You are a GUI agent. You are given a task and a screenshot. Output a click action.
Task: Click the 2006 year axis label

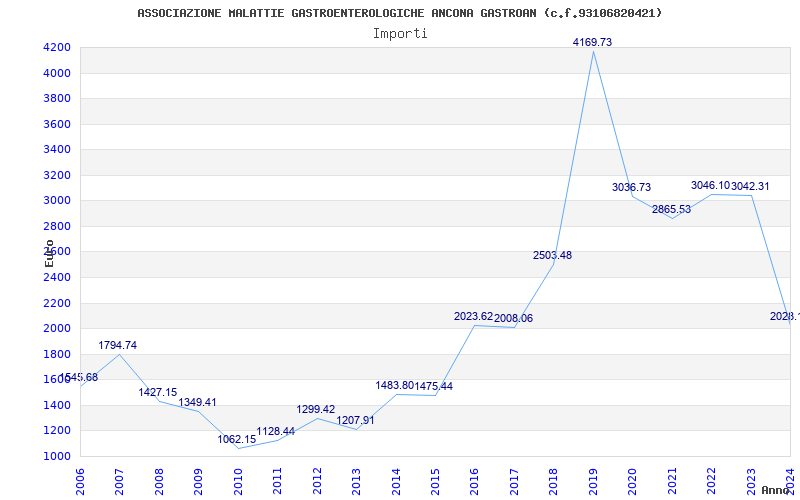[x=80, y=482]
